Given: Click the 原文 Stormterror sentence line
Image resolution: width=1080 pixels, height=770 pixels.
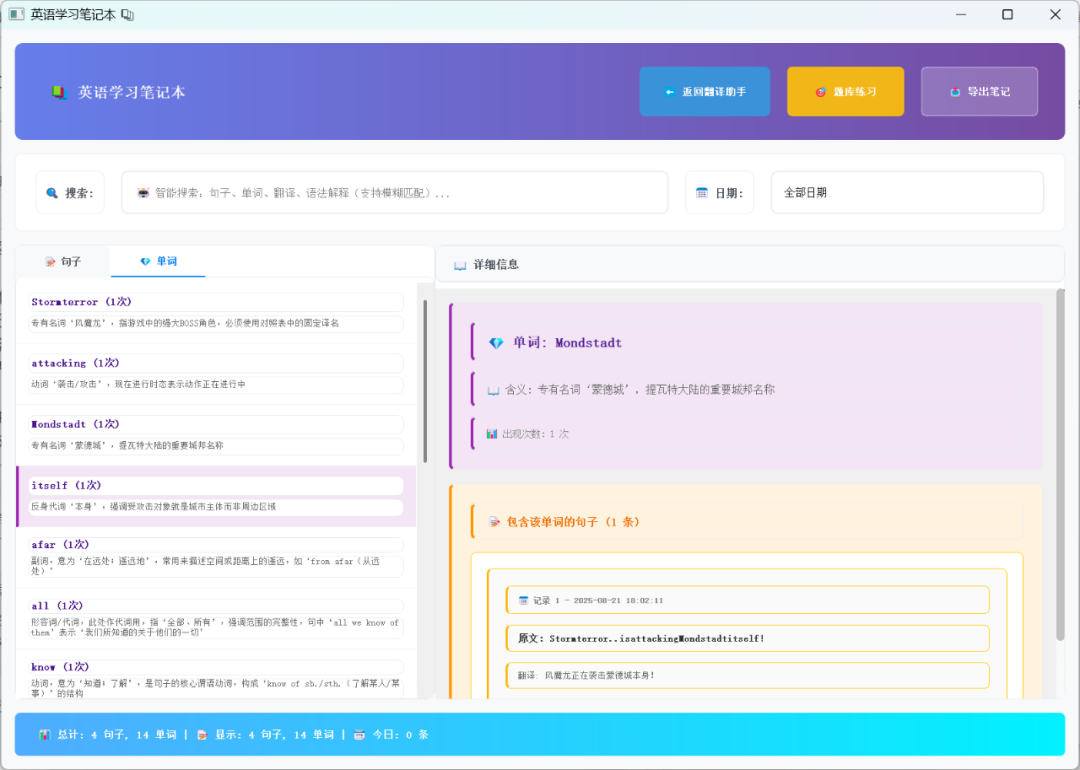Looking at the screenshot, I should click(747, 639).
